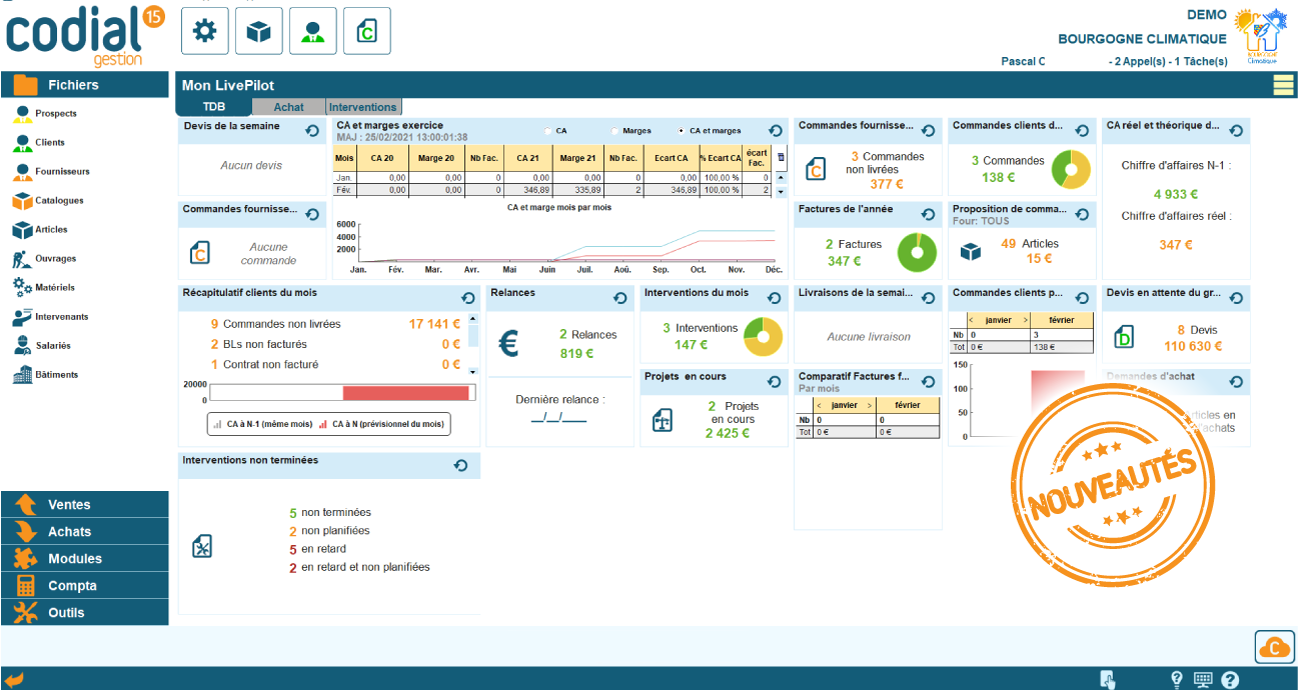Open the settings gear toolbar button
Screen dimensions: 1300x690
(205, 32)
